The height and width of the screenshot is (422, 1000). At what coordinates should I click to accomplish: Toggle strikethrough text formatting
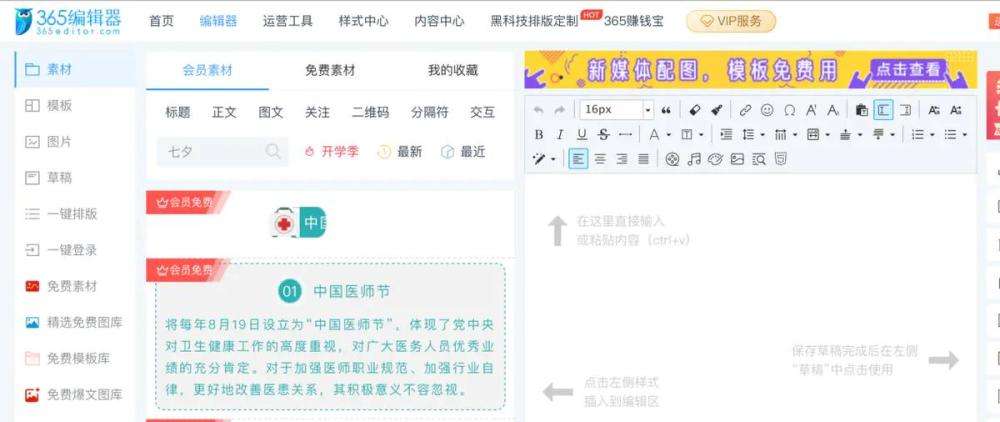click(x=603, y=134)
